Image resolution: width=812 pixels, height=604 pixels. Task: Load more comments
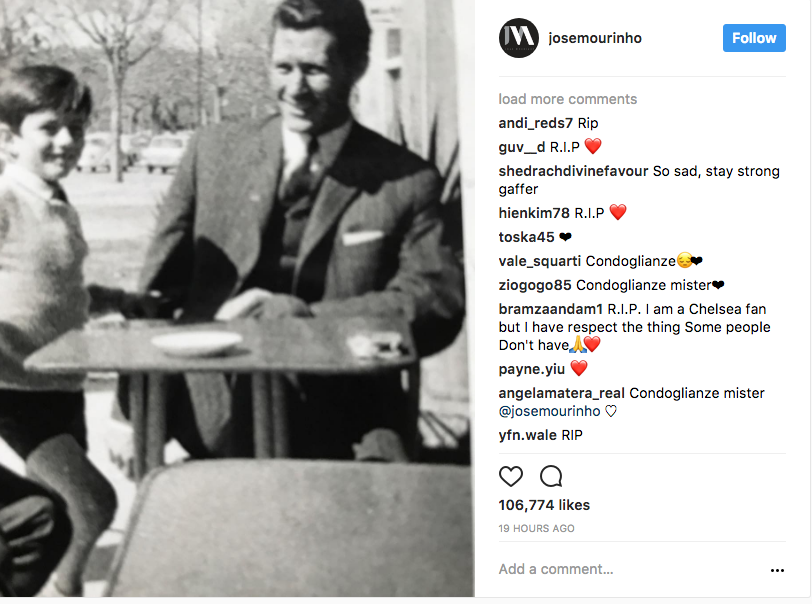[568, 99]
